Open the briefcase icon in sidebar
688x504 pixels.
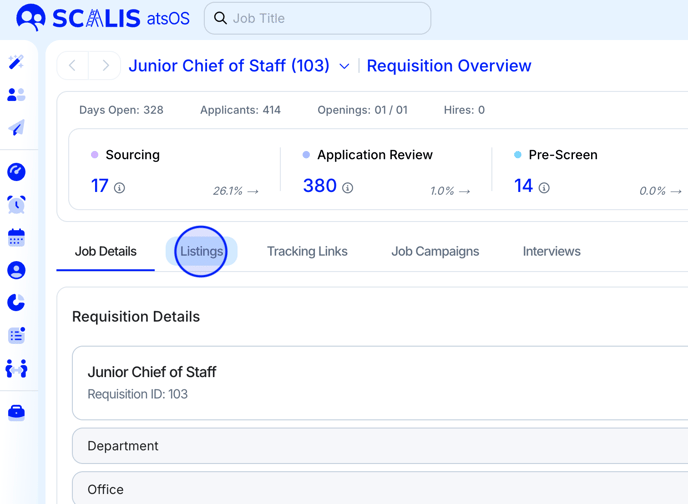16,412
